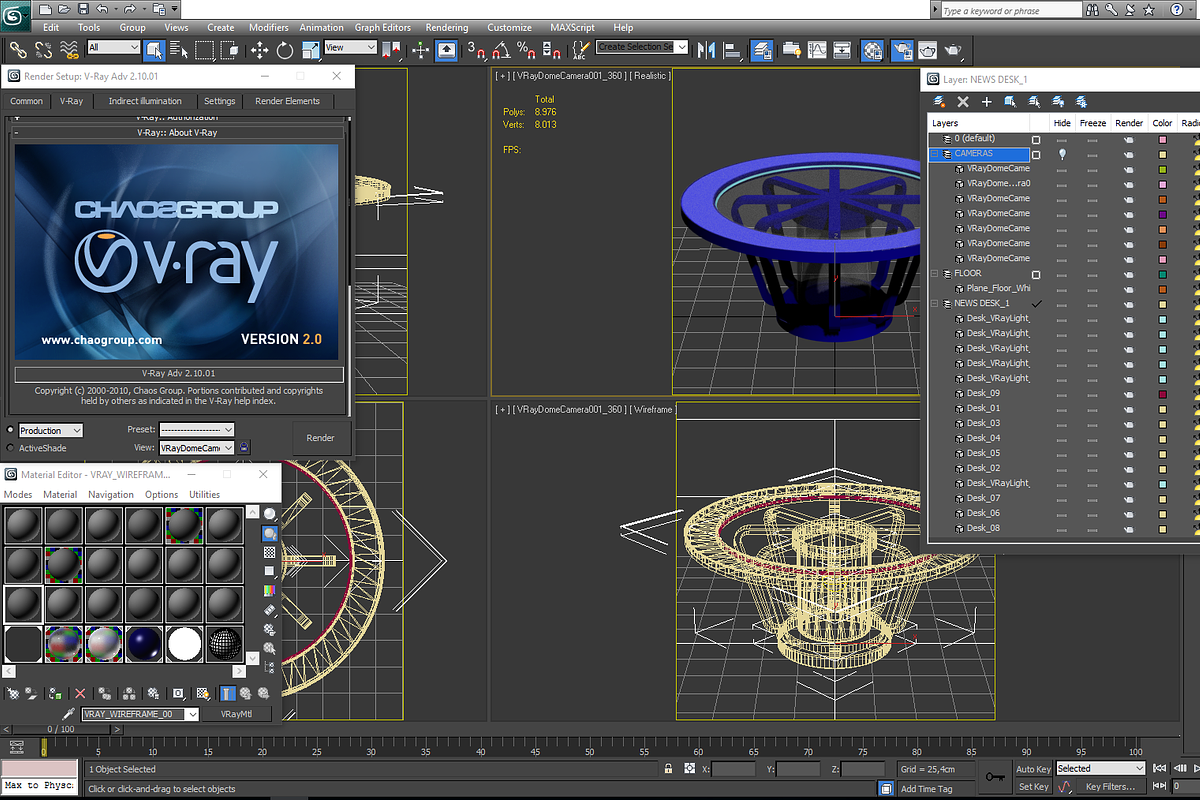Click red X Reset Map icon in Material Editor
1200x800 pixels.
pos(80,693)
